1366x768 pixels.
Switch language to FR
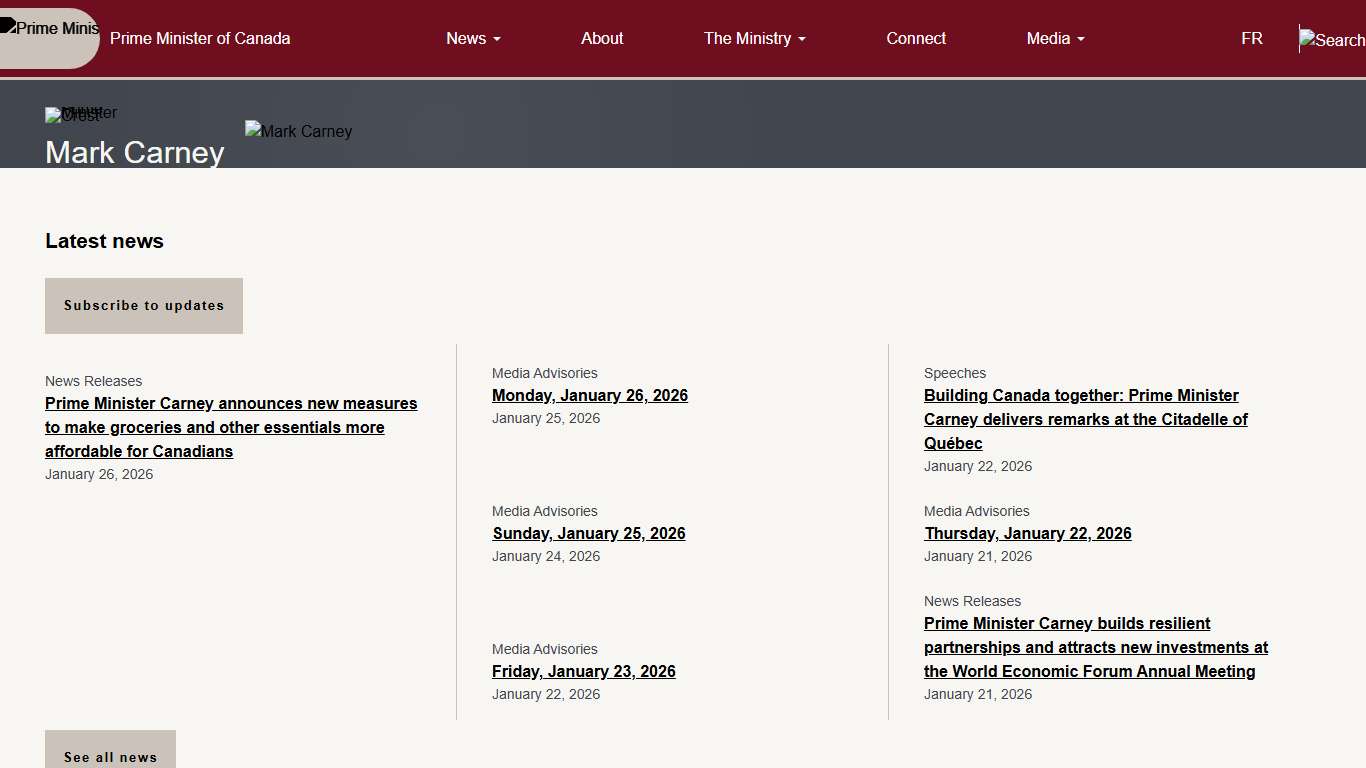tap(1251, 38)
